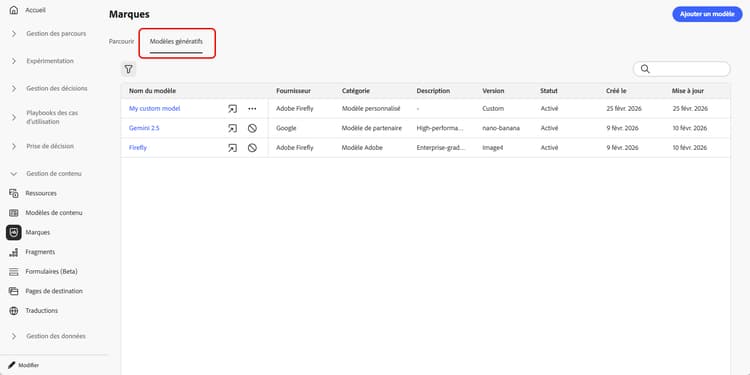Expand Playbooks des cas d'utilisation
Image resolution: width=750 pixels, height=375 pixels.
tap(14, 117)
